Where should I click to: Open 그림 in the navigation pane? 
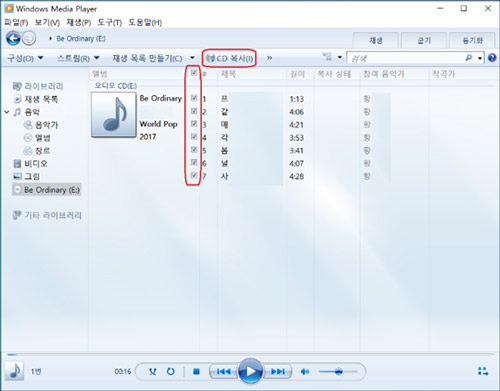click(27, 176)
